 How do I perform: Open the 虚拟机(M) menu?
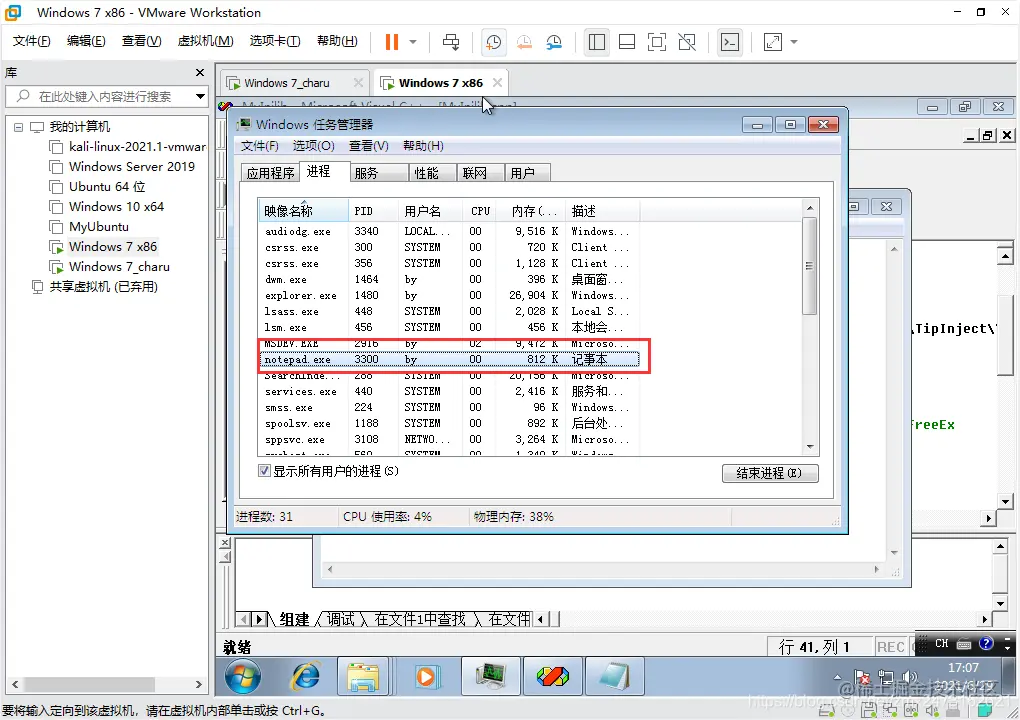pyautogui.click(x=205, y=41)
